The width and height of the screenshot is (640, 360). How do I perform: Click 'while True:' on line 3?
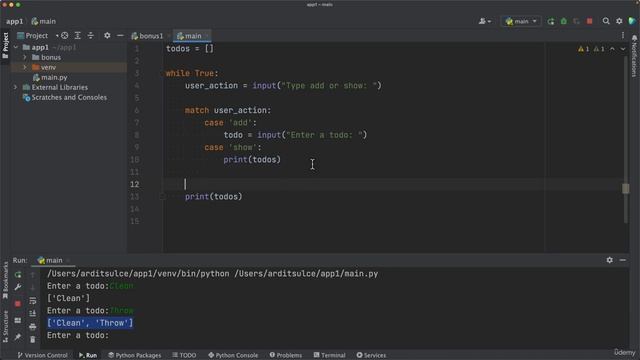pyautogui.click(x=192, y=73)
